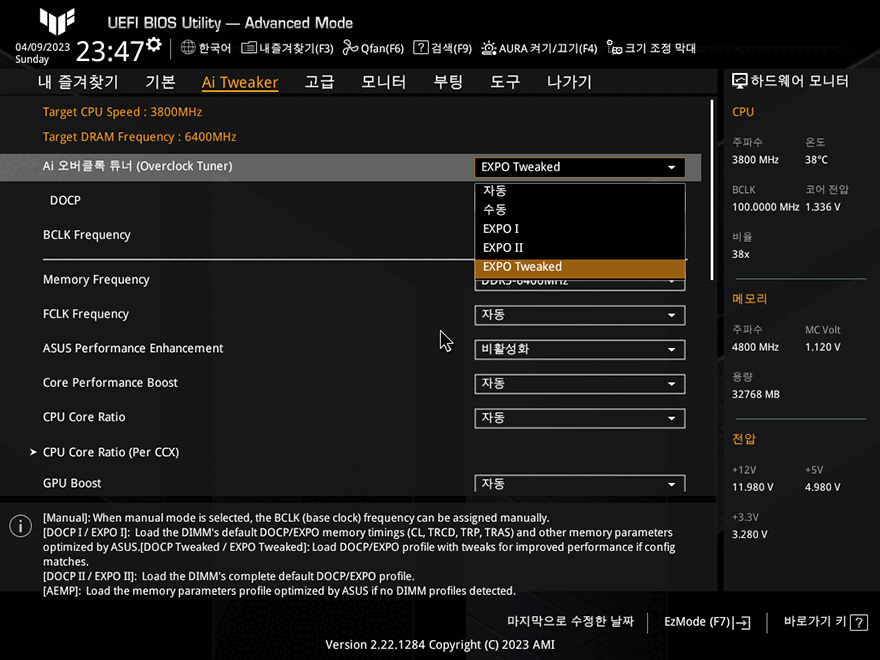Click the hardware monitor screen icon
This screenshot has width=880, height=660.
click(x=740, y=81)
